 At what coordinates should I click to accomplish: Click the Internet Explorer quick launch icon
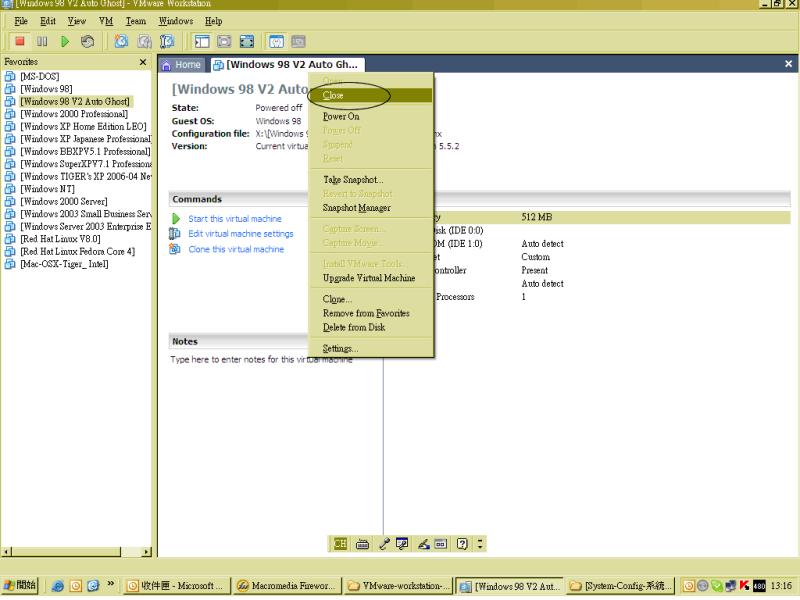[58, 586]
